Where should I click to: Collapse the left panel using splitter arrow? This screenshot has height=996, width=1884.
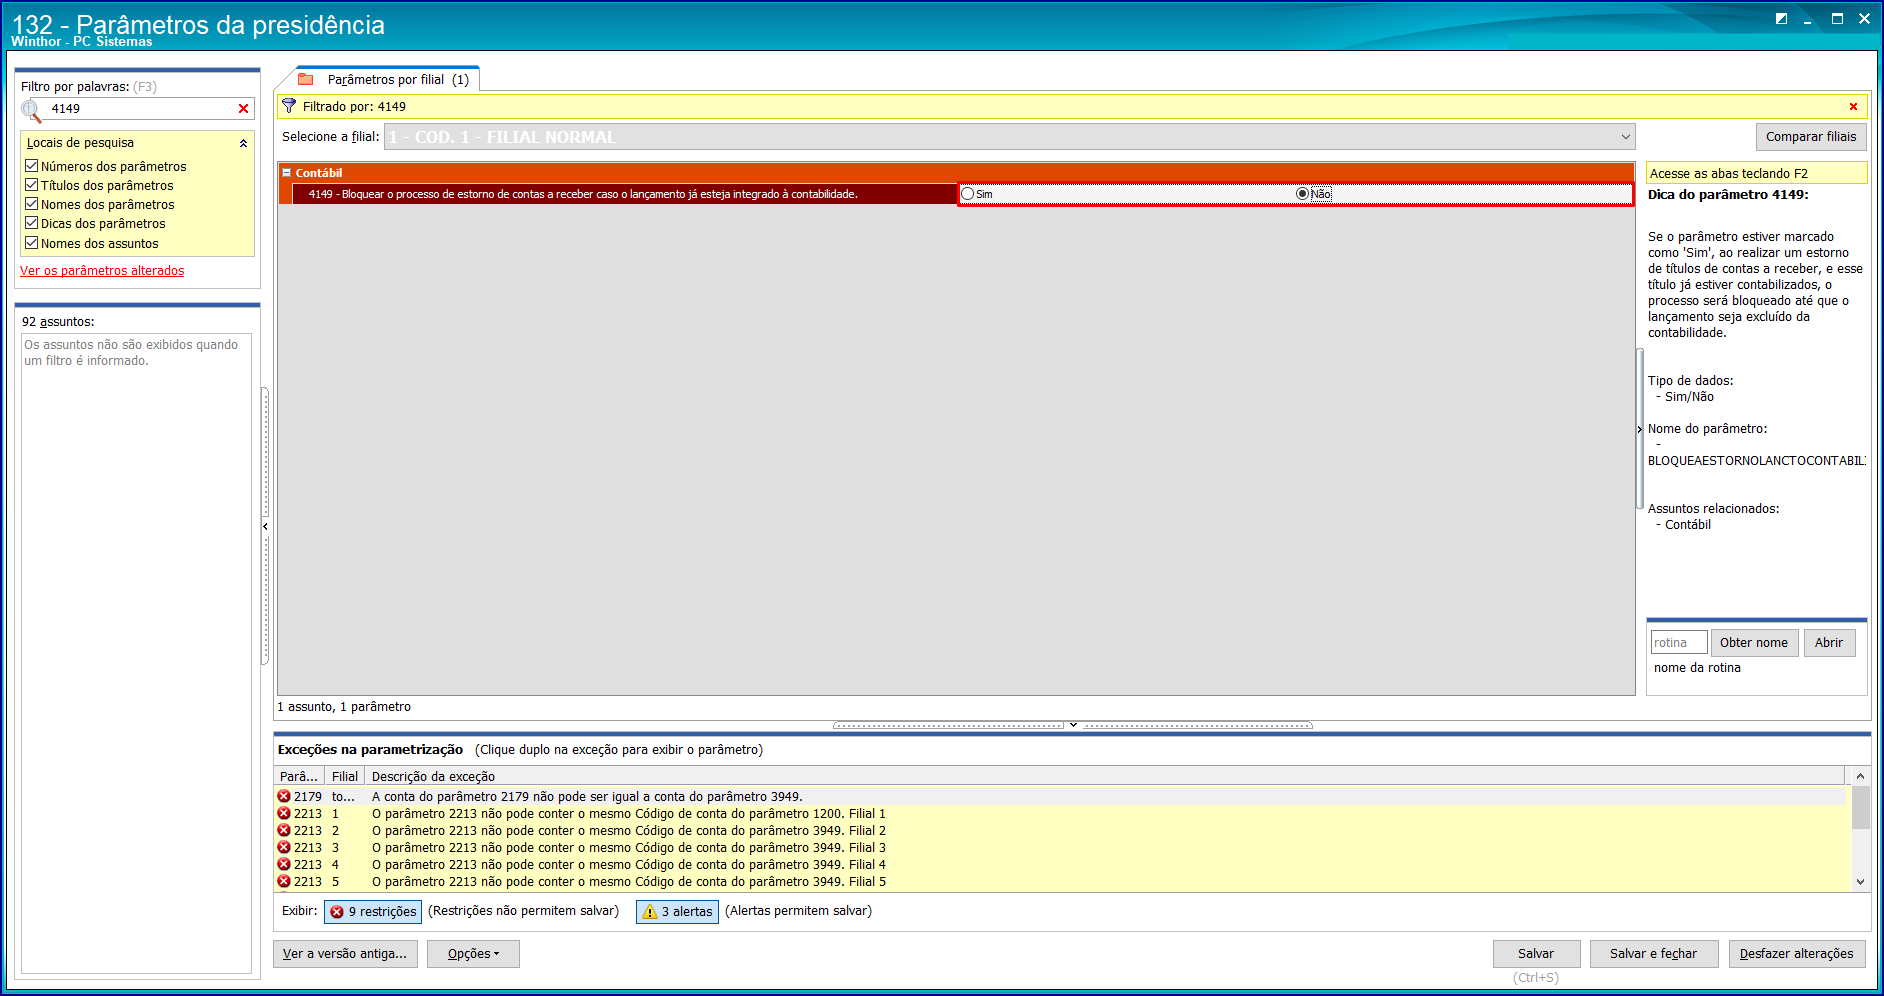(265, 526)
